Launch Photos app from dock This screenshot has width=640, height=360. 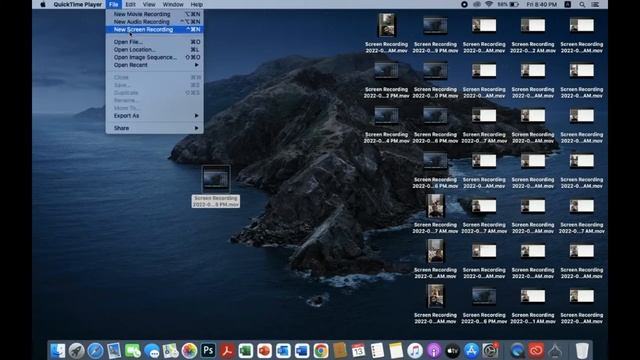[x=189, y=351]
